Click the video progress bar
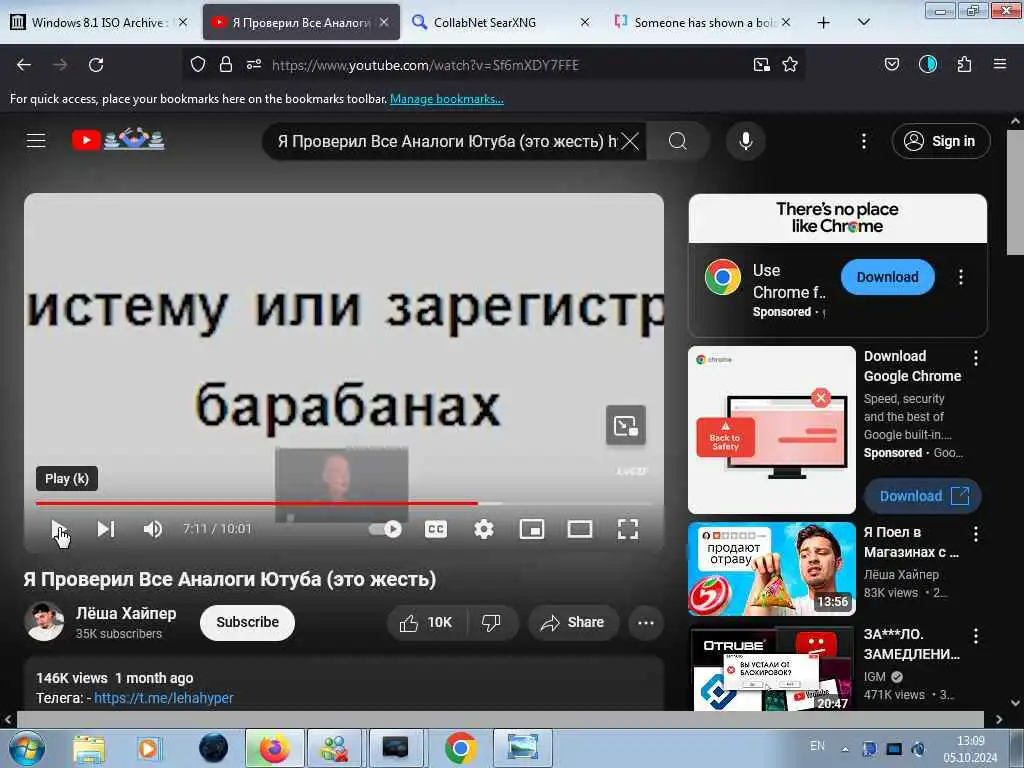Screen dimensions: 1024x768 pos(344,504)
